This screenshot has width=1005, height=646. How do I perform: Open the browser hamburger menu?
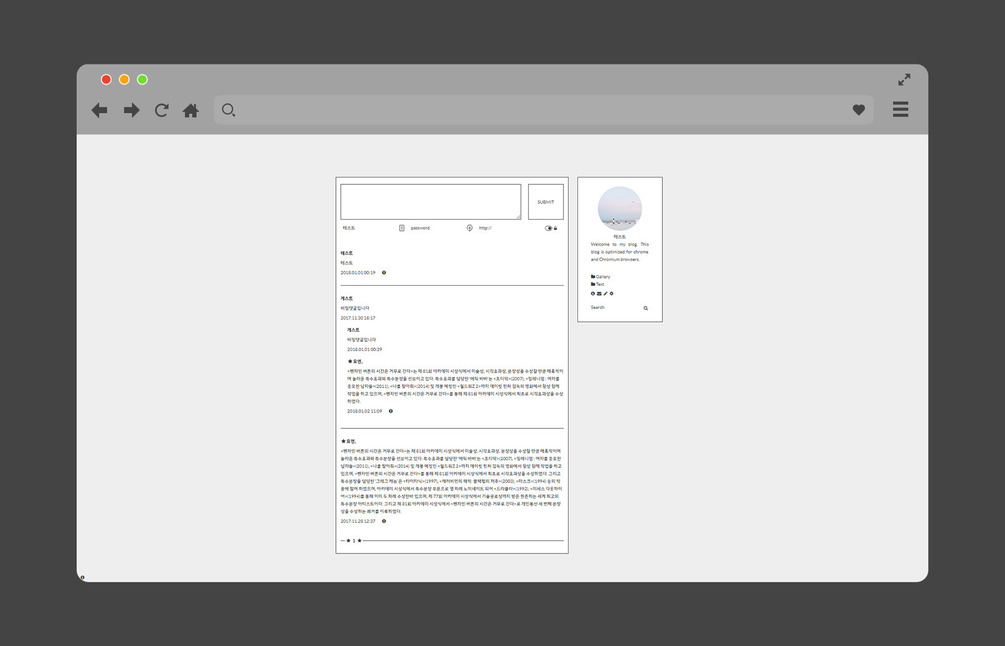coord(901,109)
